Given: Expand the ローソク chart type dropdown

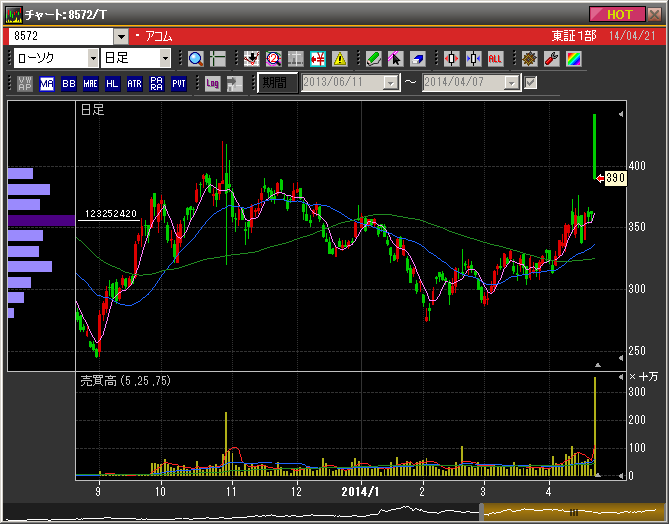Looking at the screenshot, I should click(91, 59).
